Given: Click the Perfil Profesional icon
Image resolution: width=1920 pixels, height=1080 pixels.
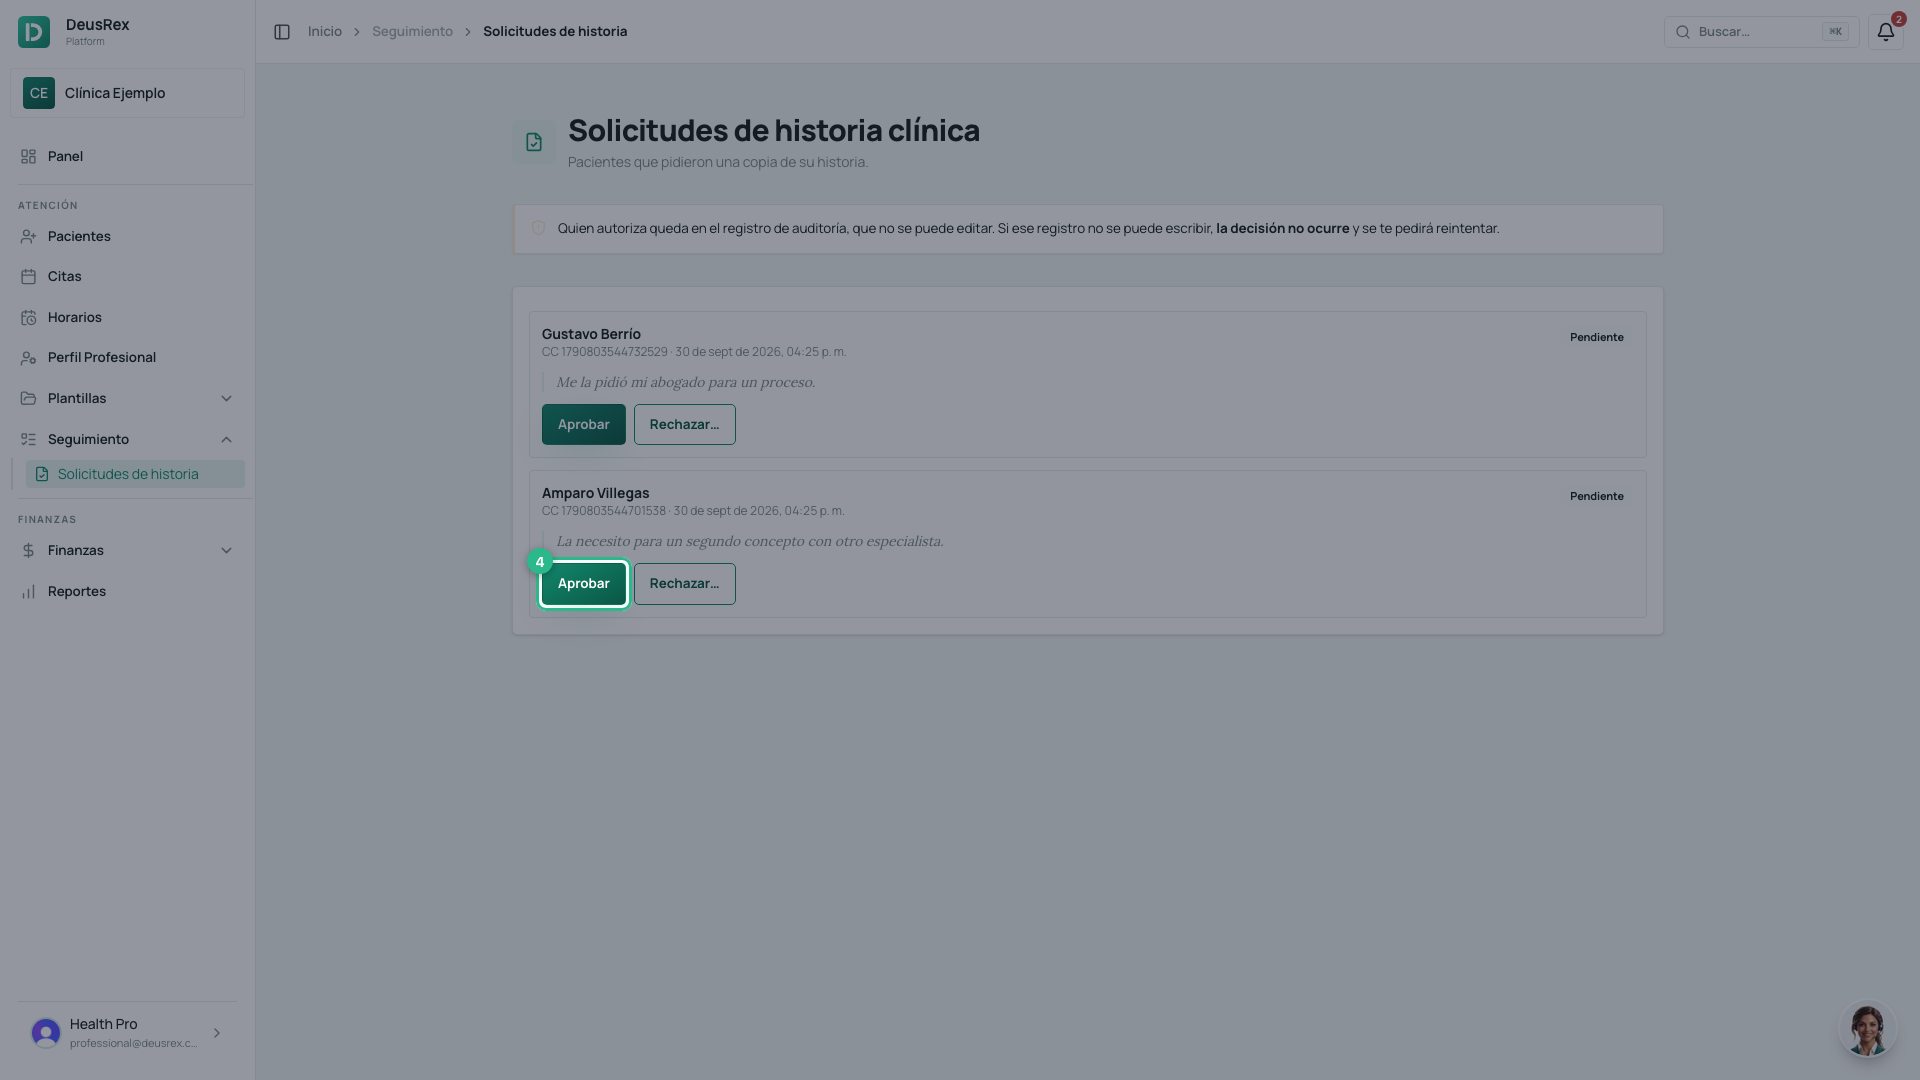Looking at the screenshot, I should (28, 358).
